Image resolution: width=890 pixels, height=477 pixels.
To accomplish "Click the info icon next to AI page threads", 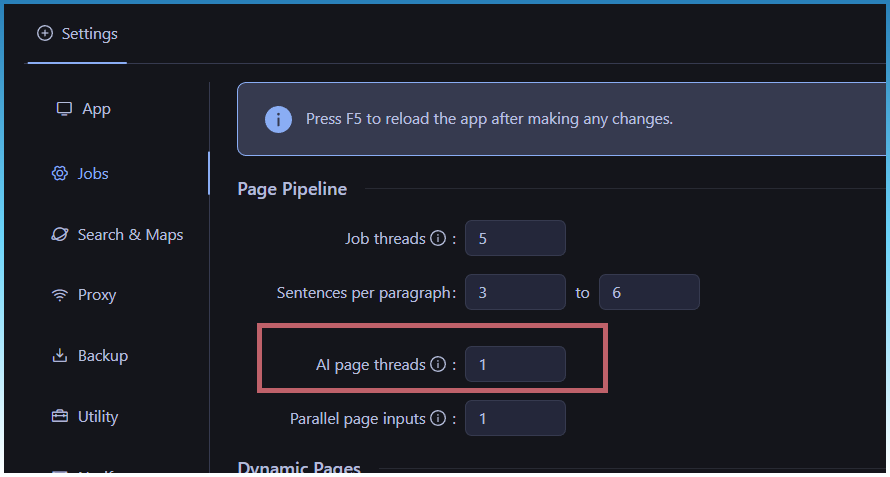I will (x=437, y=365).
